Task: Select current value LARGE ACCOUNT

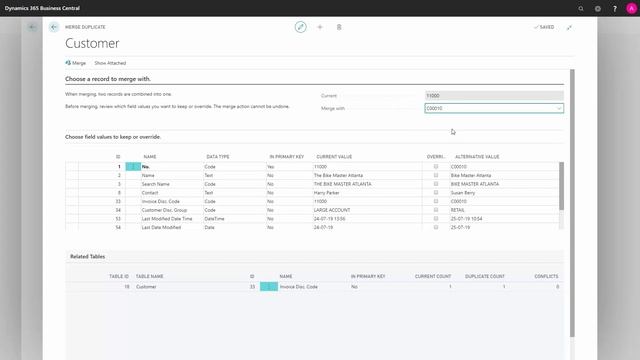Action: [x=331, y=210]
